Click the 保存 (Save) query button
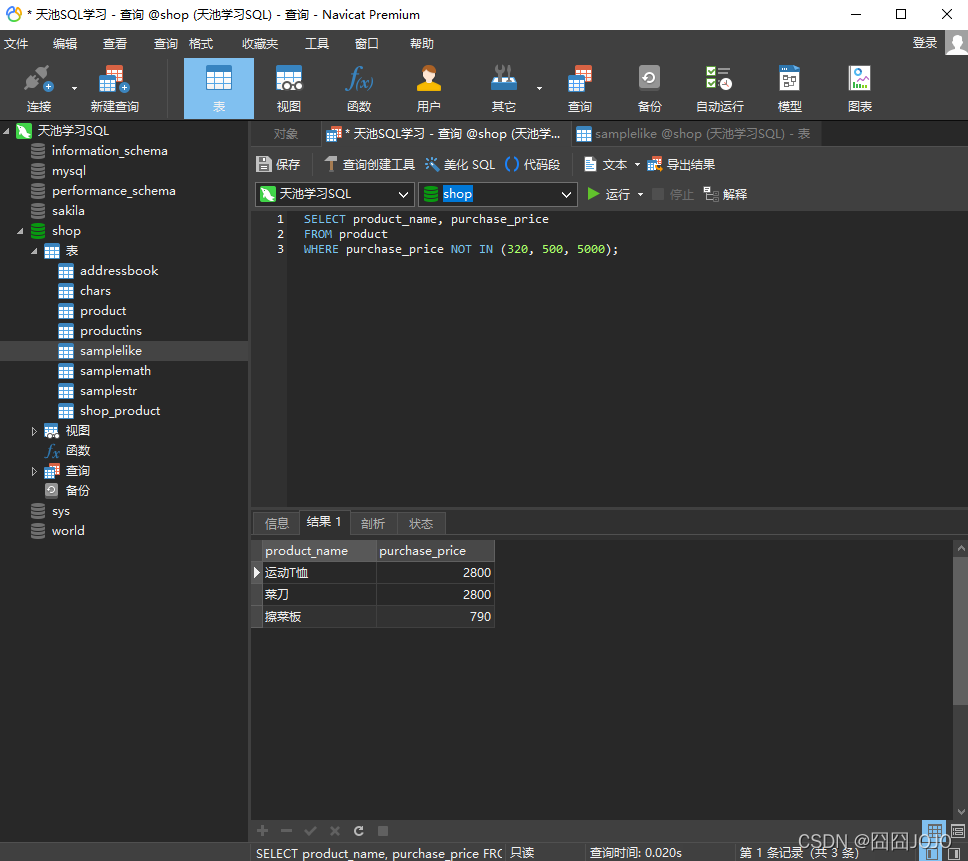The height and width of the screenshot is (861, 968). 278,164
